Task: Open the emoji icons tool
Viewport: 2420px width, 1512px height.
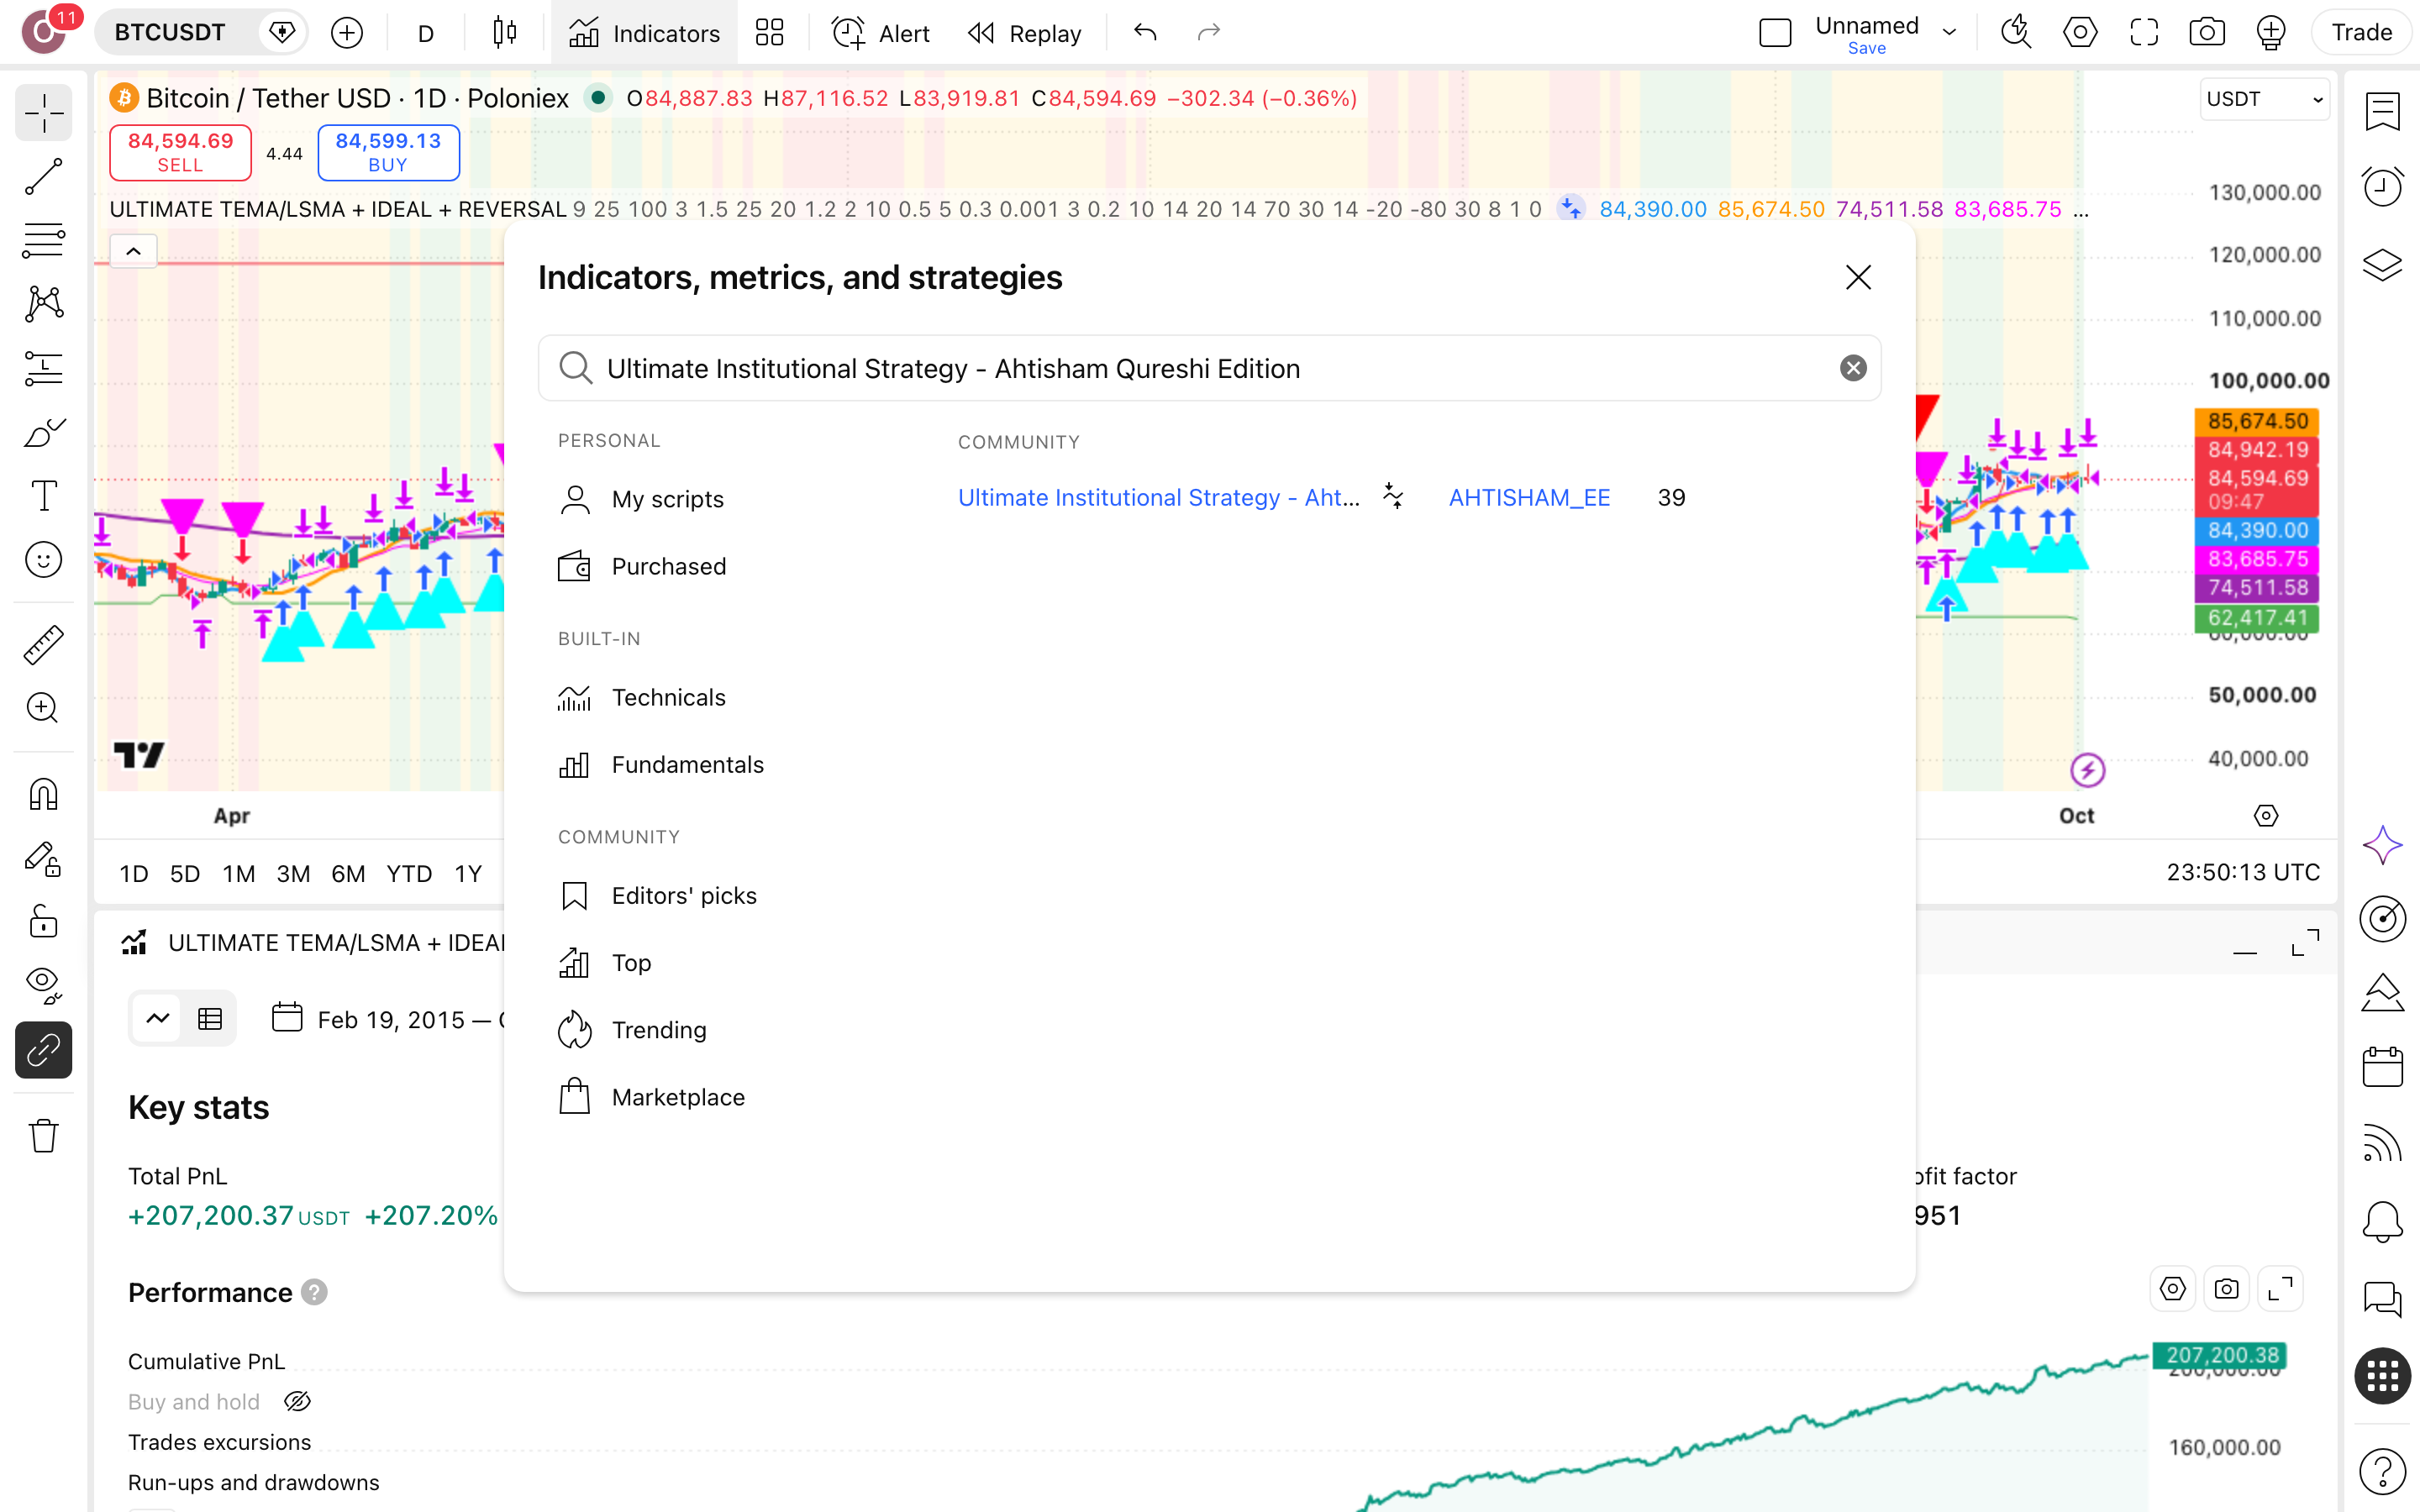Action: 43,560
